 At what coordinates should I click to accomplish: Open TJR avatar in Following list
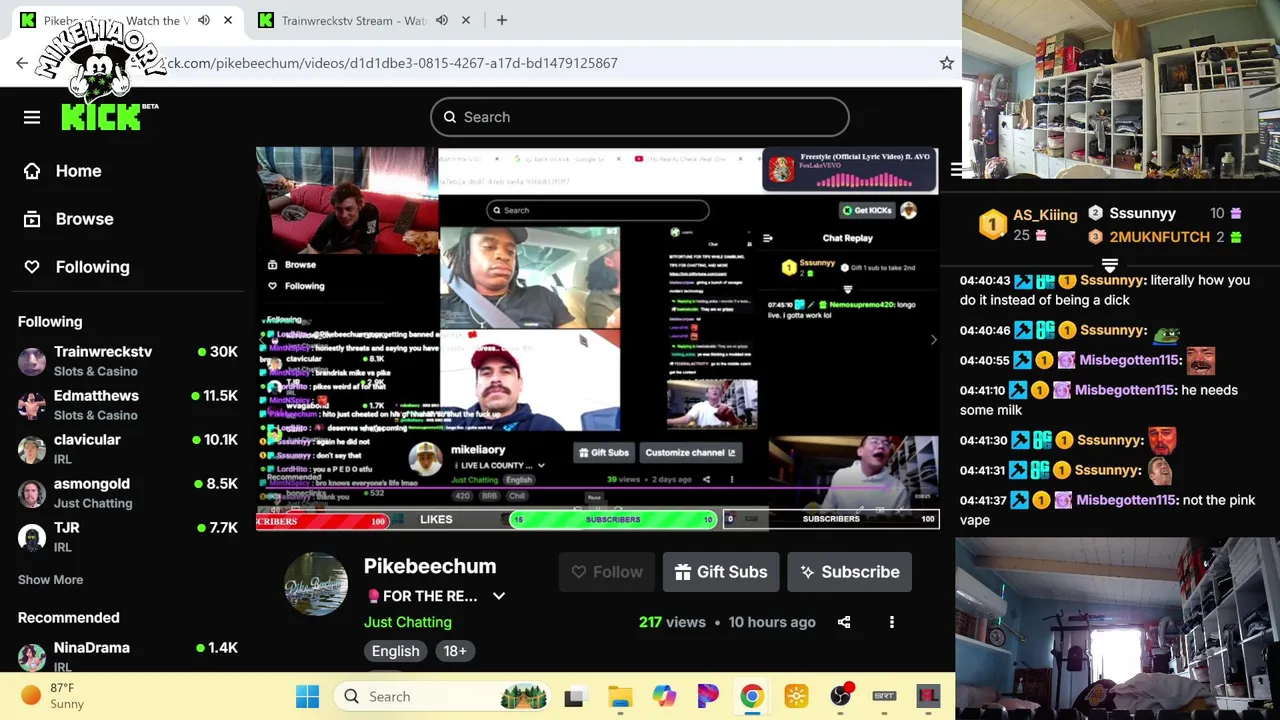(32, 537)
